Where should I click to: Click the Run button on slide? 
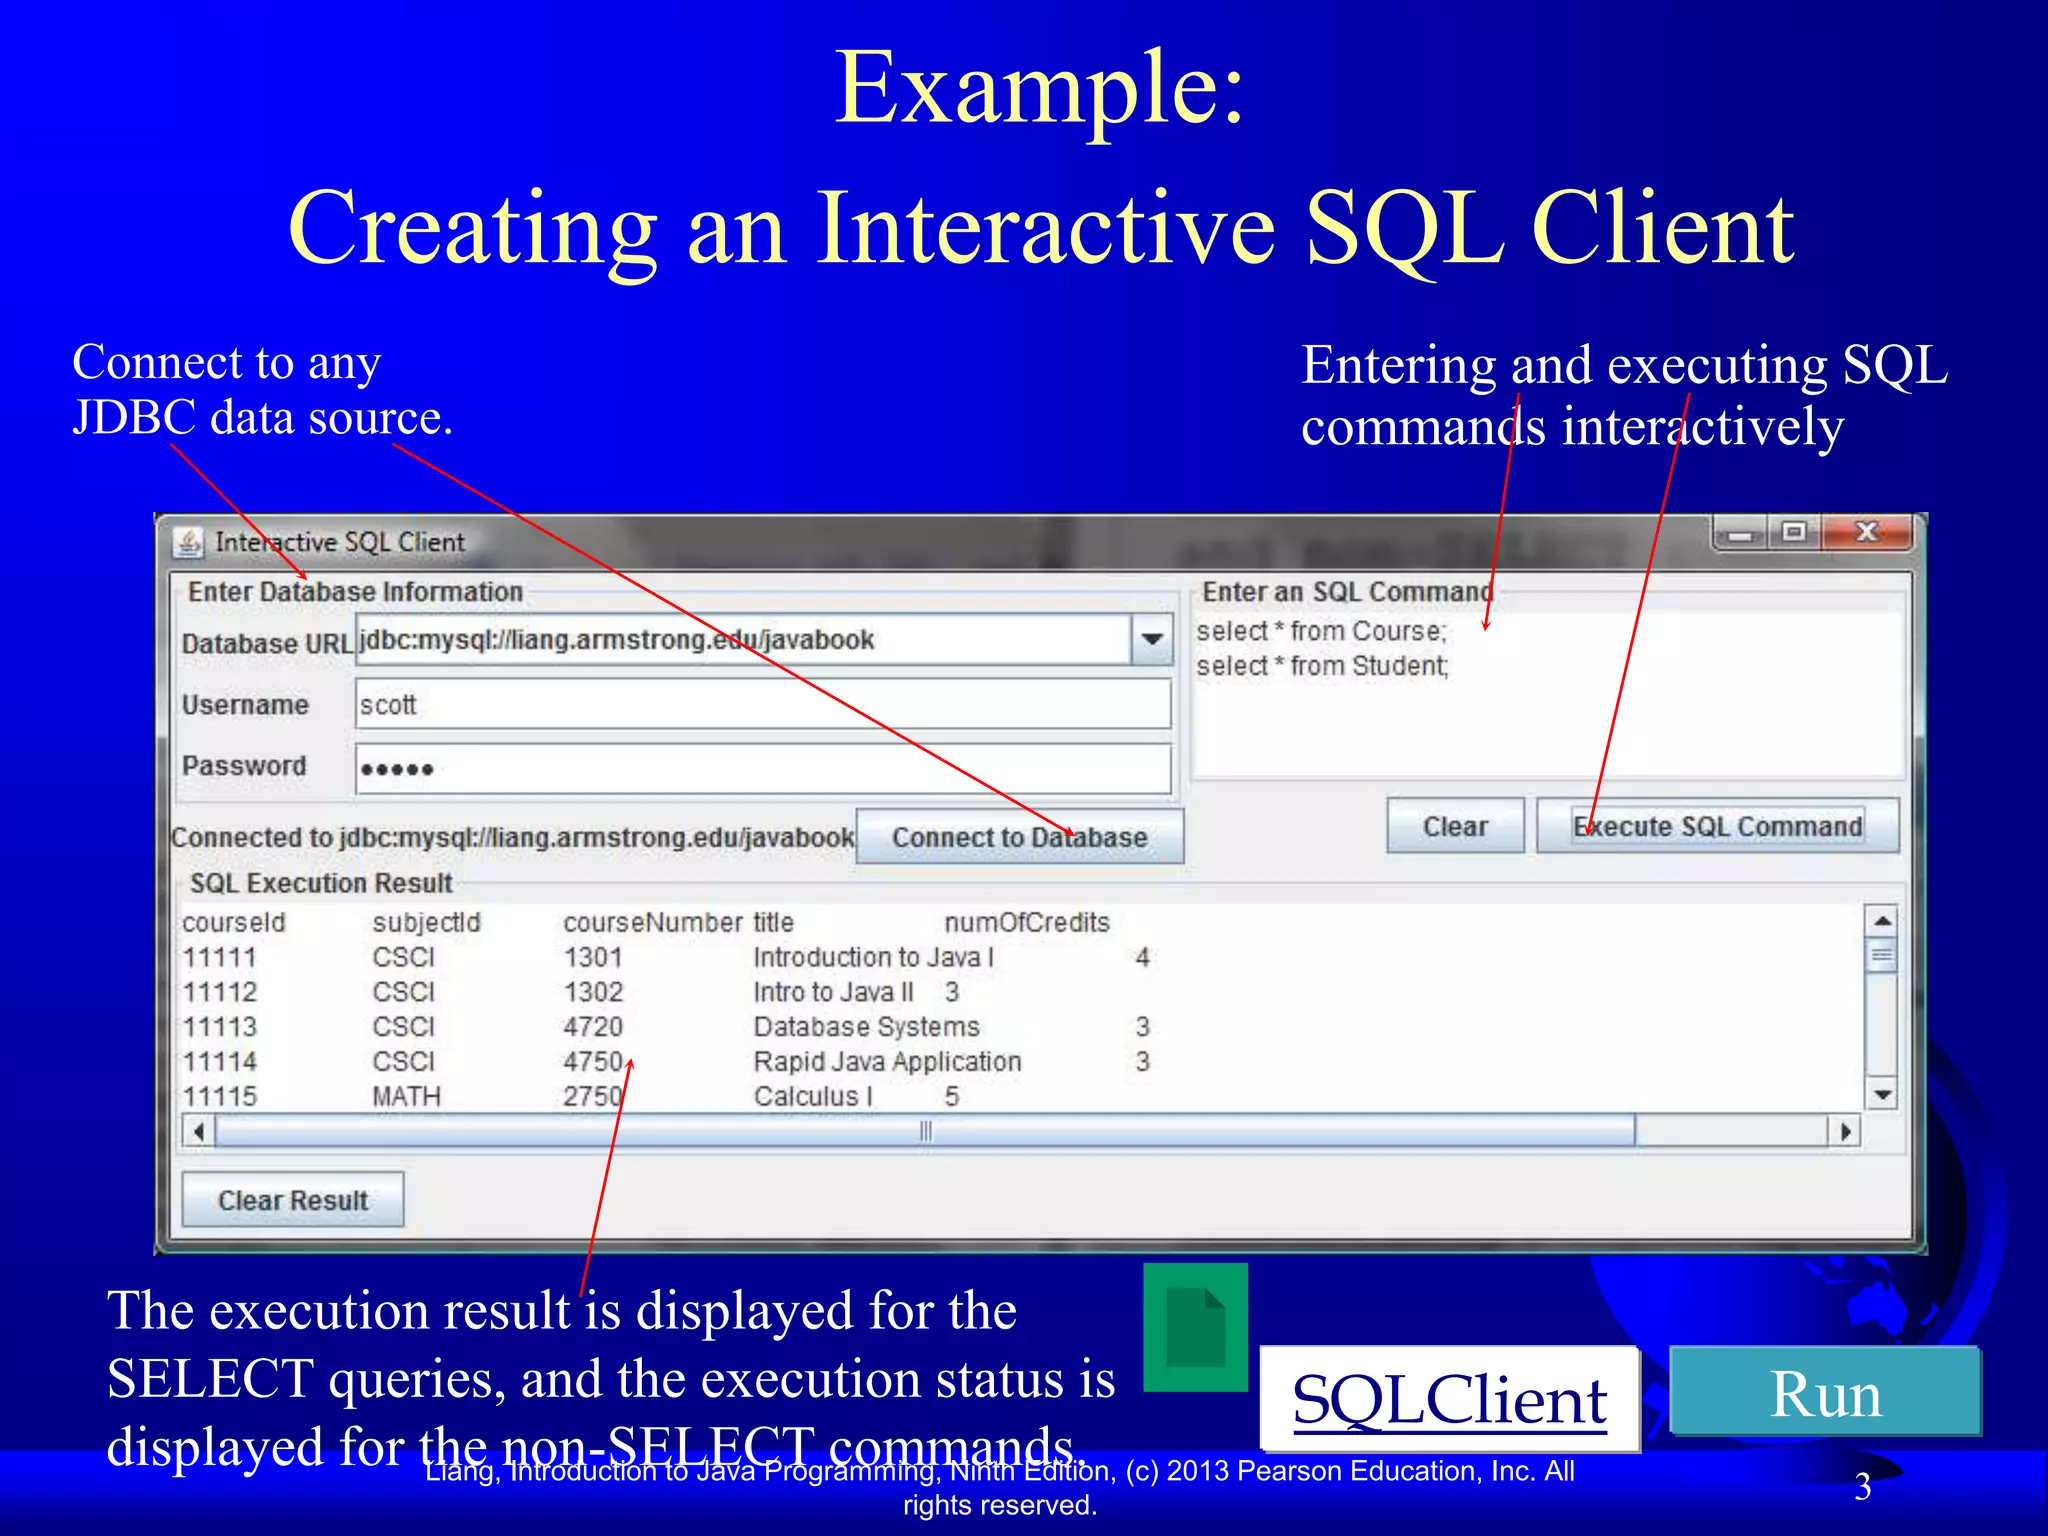1825,1393
